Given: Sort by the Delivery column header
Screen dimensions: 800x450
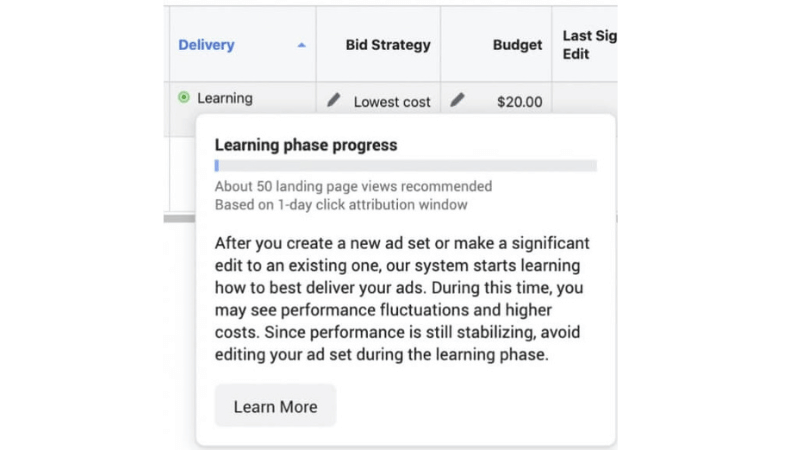Looking at the screenshot, I should point(206,45).
